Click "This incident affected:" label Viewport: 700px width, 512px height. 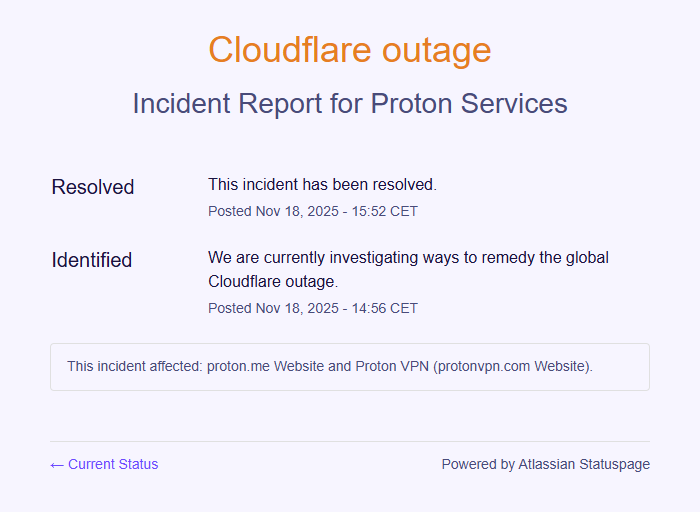[x=134, y=366]
